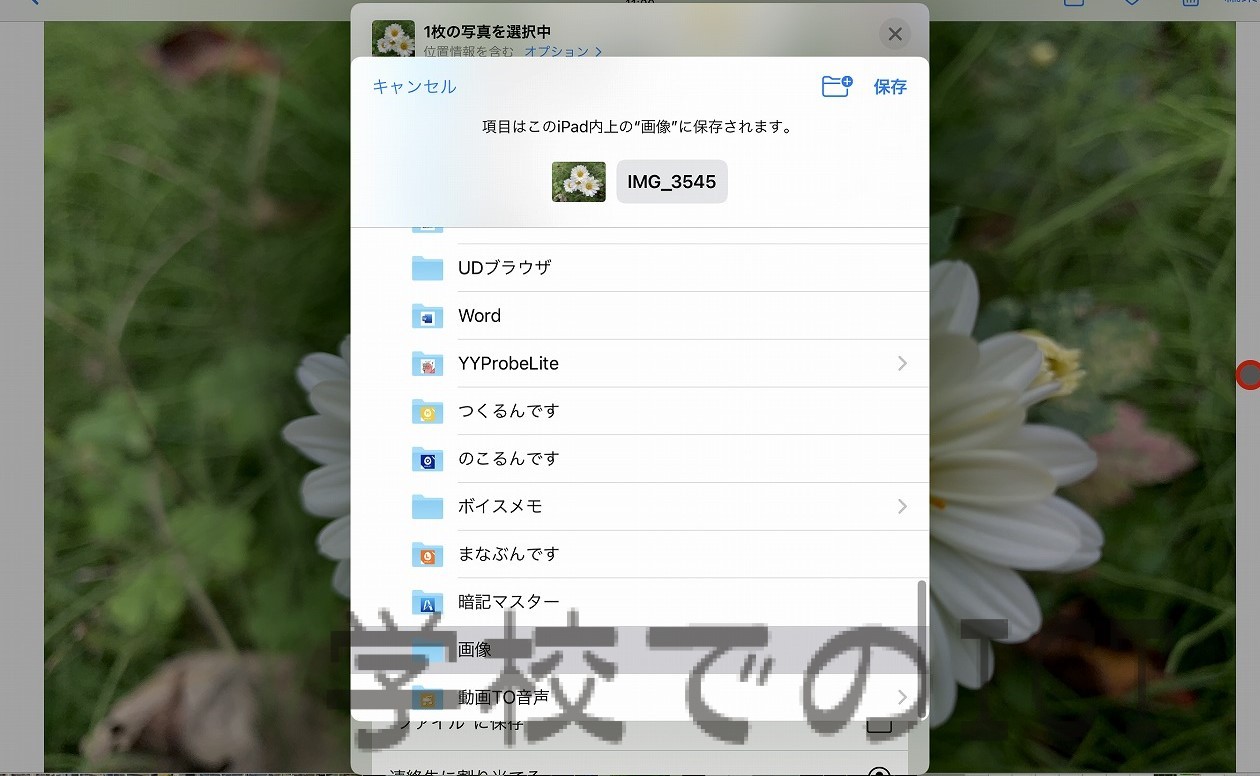Expand the YYProbeLite folder chevron
The width and height of the screenshot is (1260, 776).
point(902,364)
